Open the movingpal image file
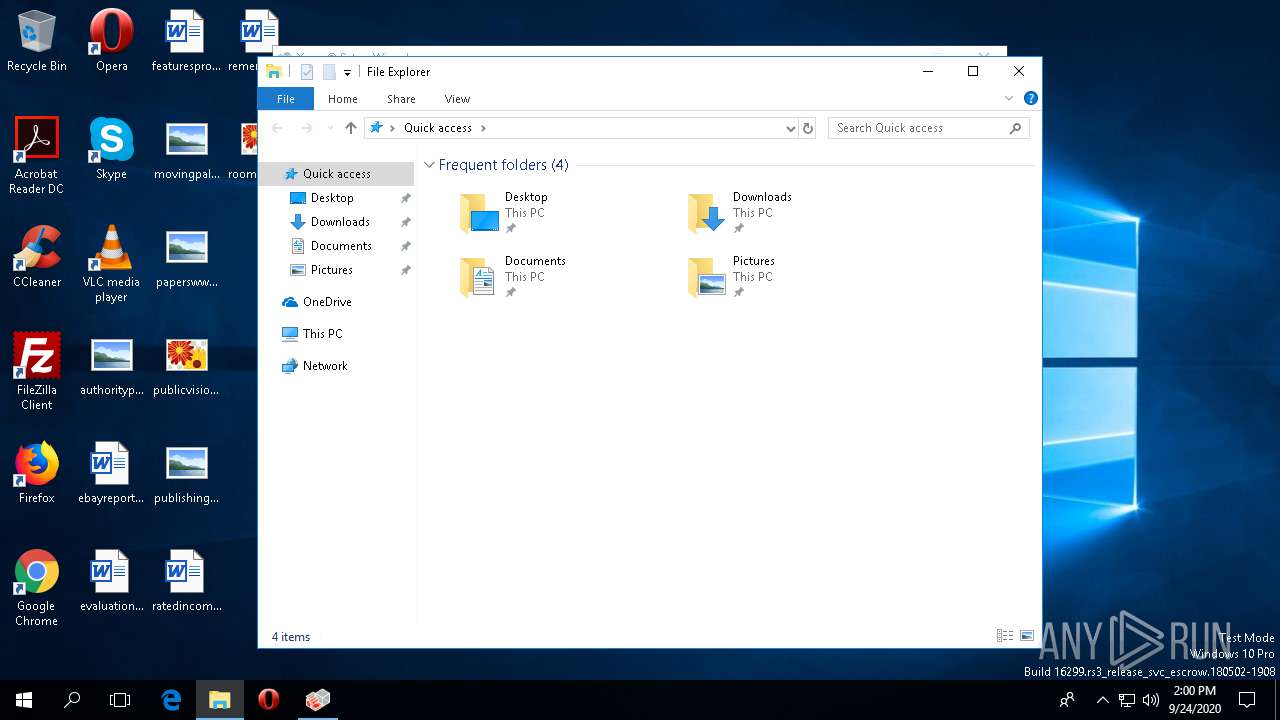The height and width of the screenshot is (720, 1280). click(186, 150)
